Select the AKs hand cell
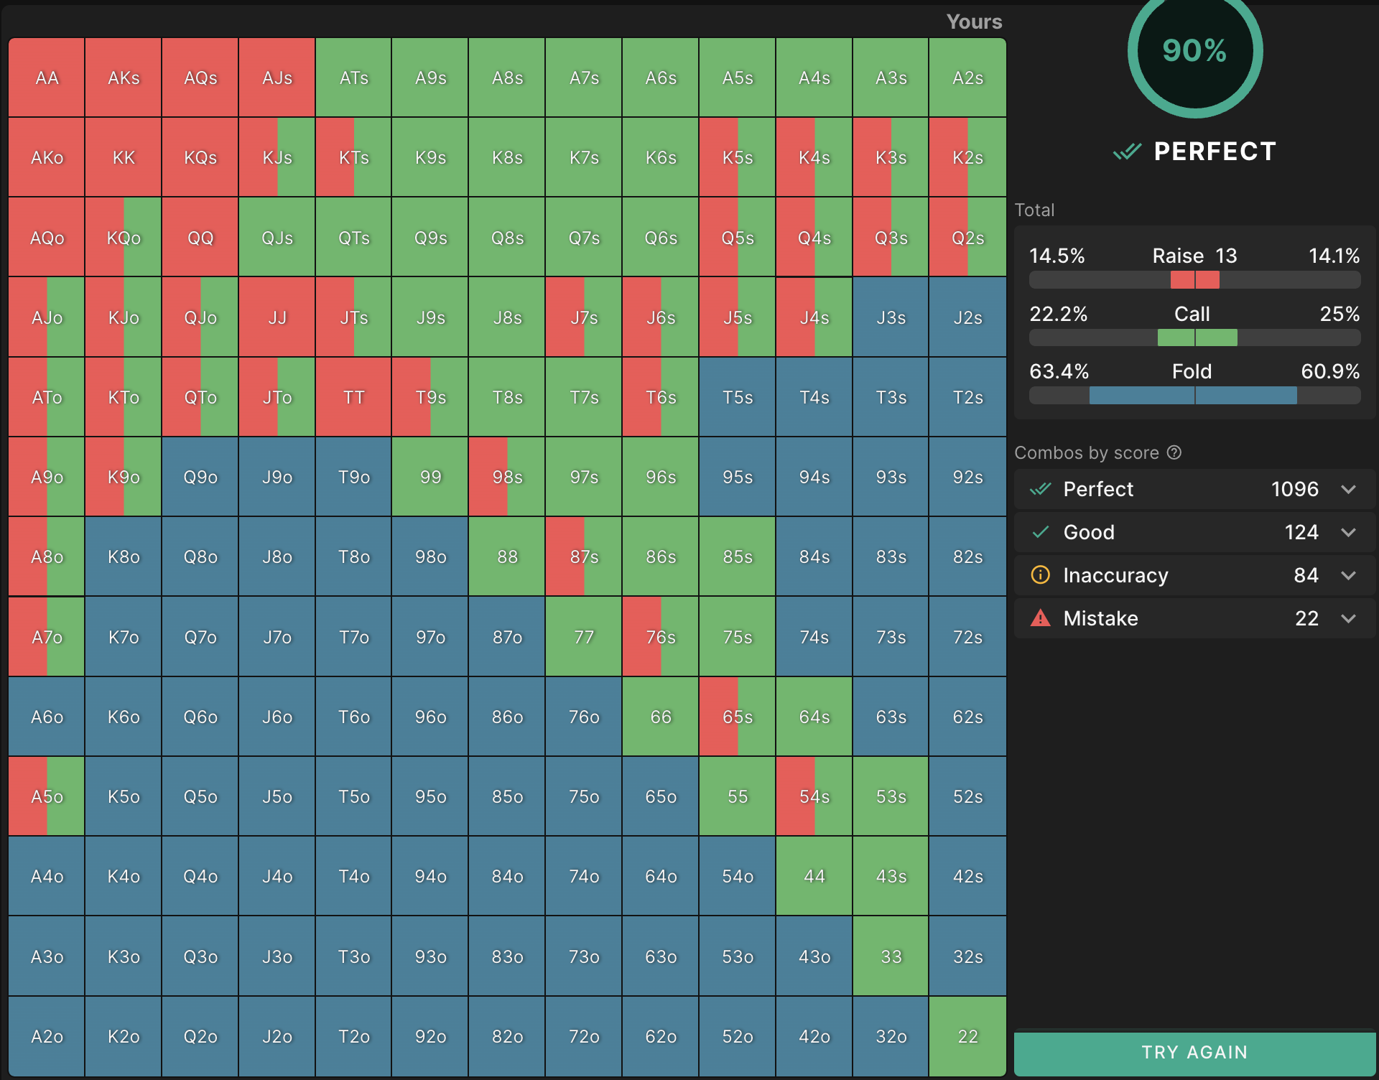Viewport: 1379px width, 1080px height. [x=124, y=78]
